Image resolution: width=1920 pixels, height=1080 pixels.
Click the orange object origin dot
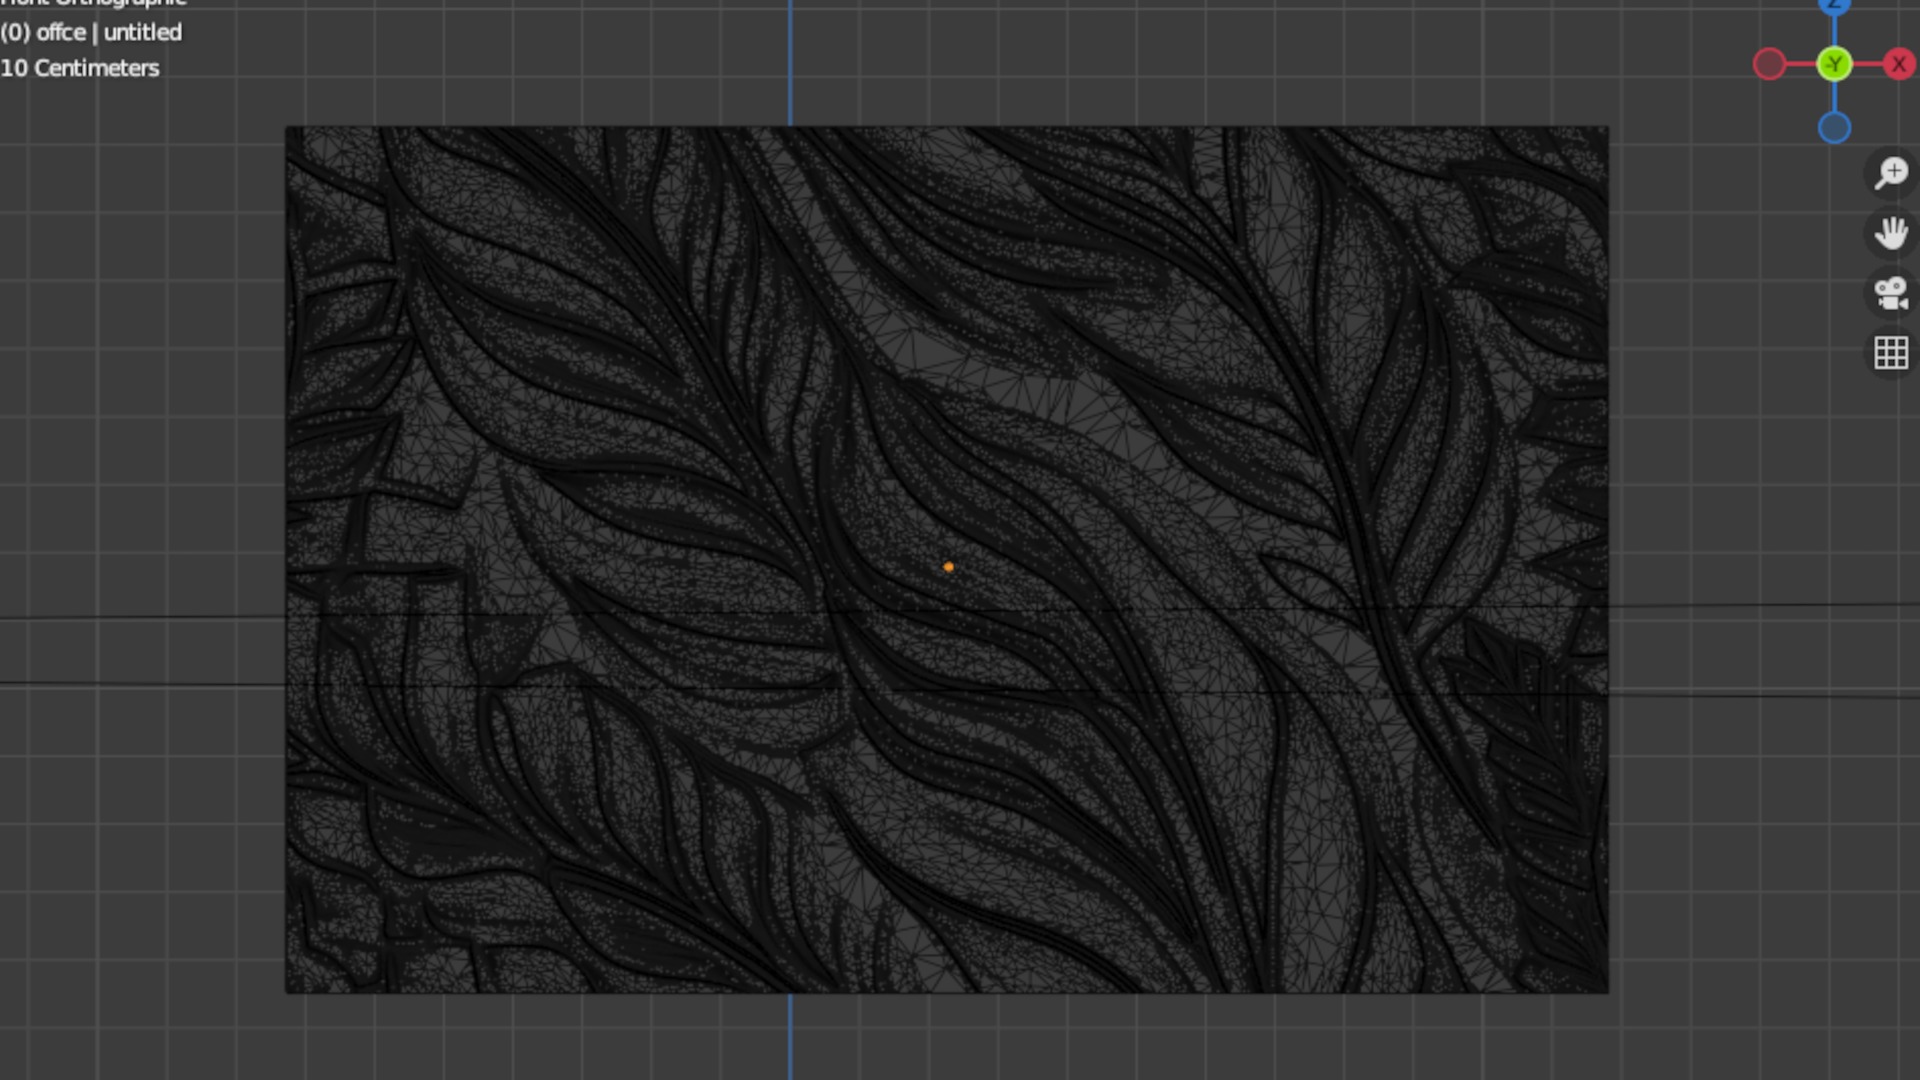click(x=948, y=567)
